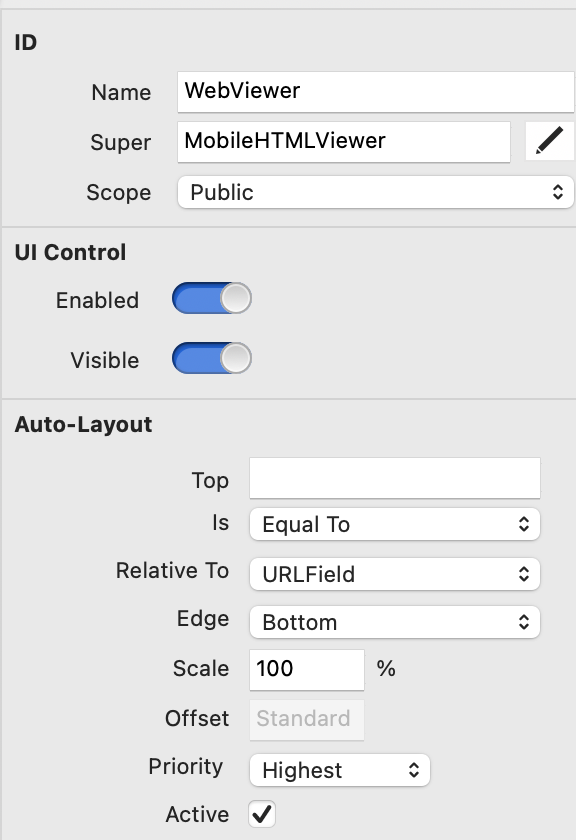Screen dimensions: 576x840
Task: Toggle the Enabled switch
Action: pyautogui.click(x=212, y=298)
